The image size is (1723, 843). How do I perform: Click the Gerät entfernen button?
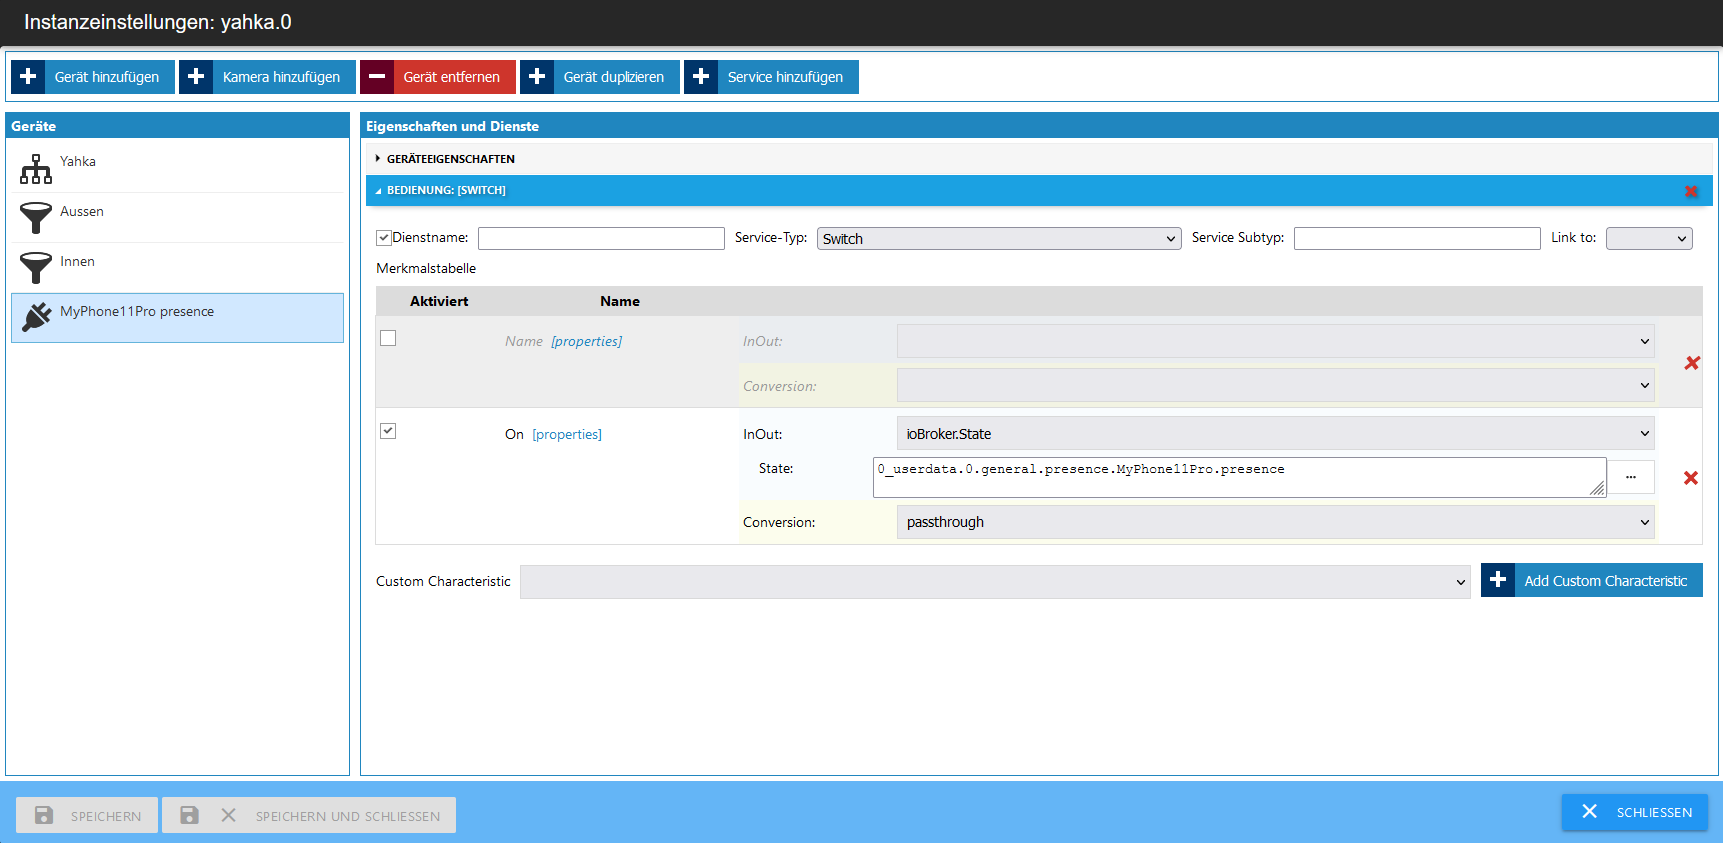[438, 77]
